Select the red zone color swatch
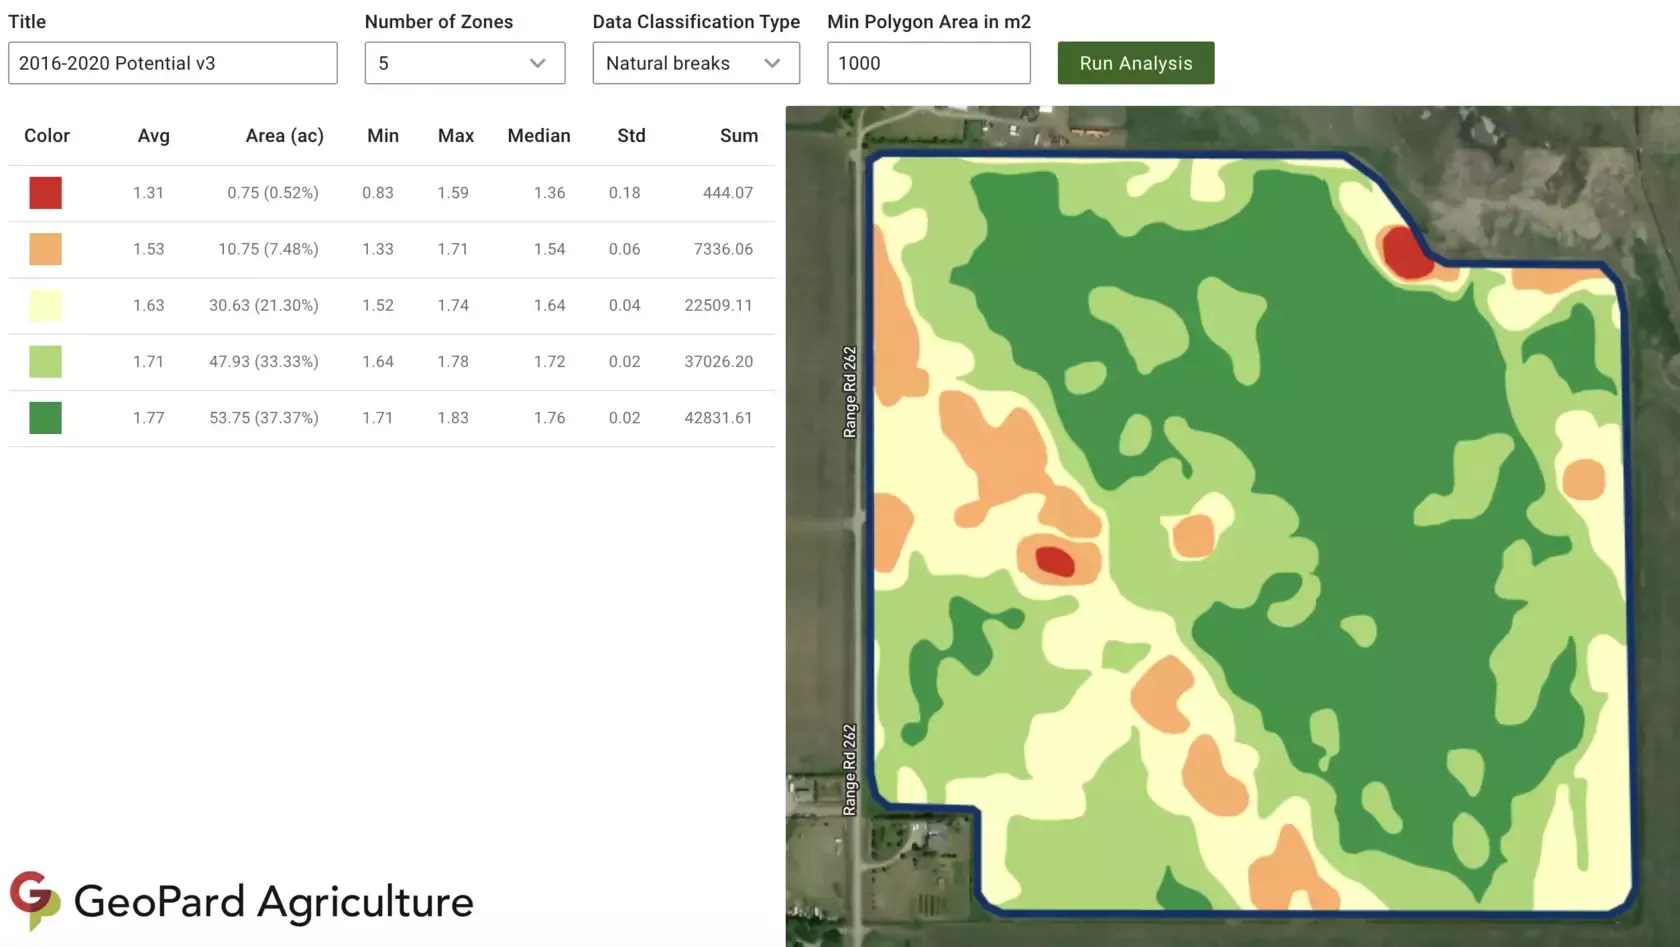 coord(45,192)
